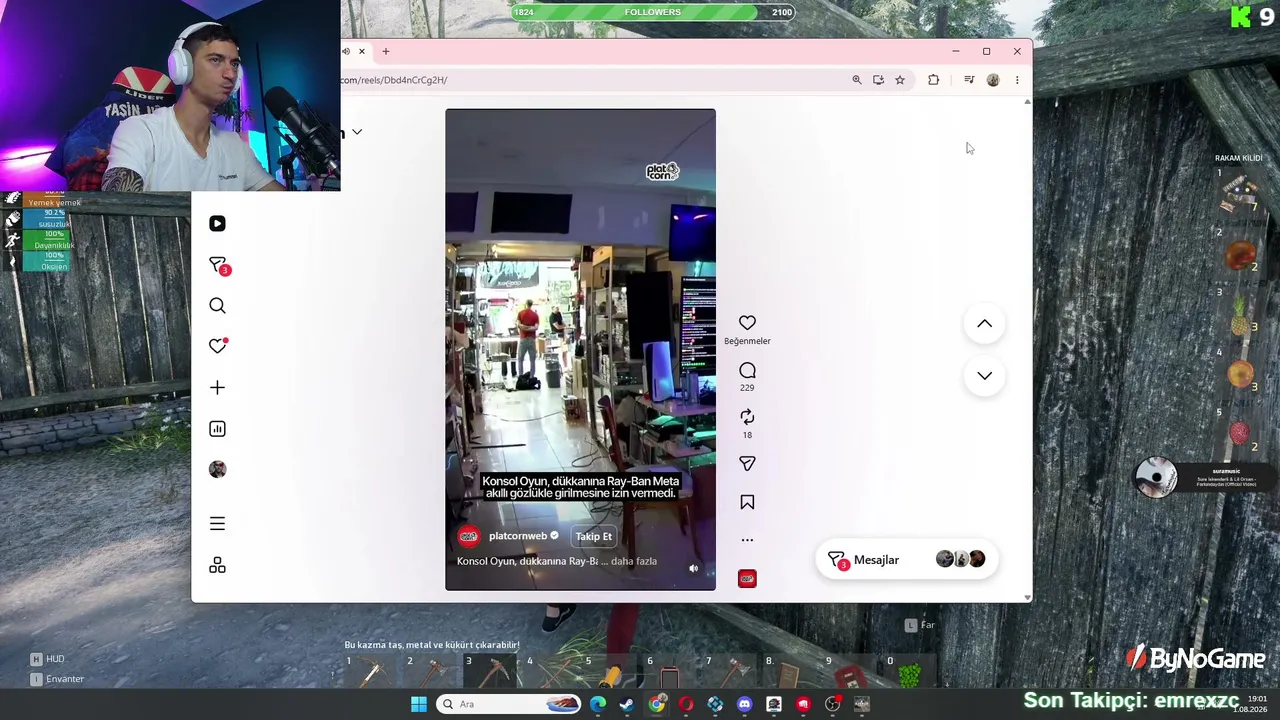Open Steam from the taskbar
Viewport: 1280px width, 720px height.
[x=627, y=704]
